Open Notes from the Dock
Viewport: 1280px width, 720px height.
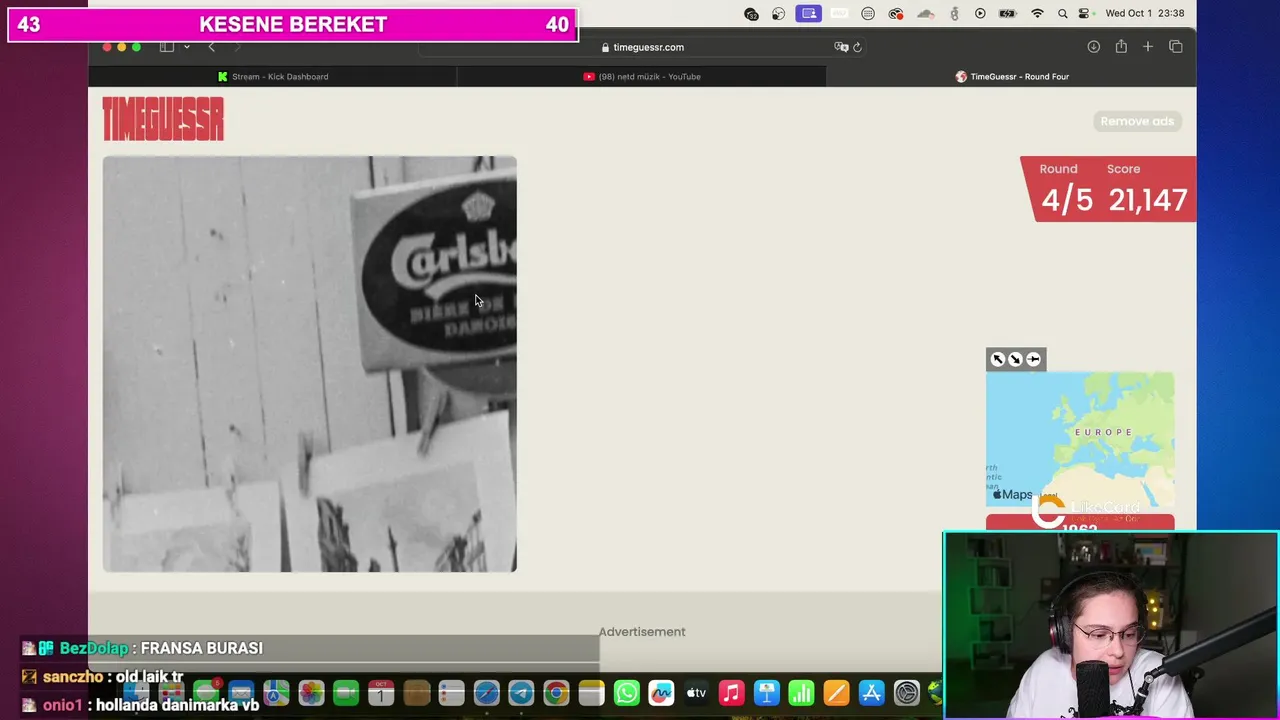591,692
